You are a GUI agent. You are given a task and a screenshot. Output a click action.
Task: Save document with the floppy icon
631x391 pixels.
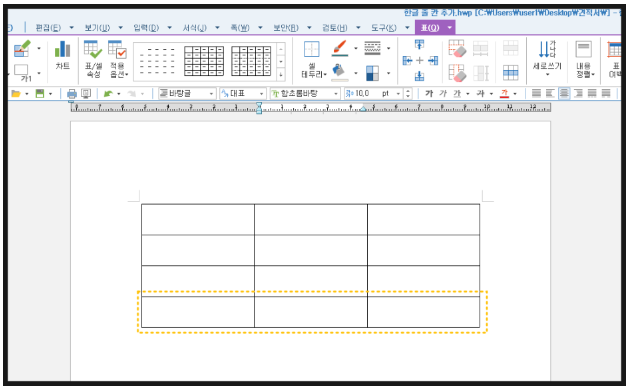tap(40, 94)
